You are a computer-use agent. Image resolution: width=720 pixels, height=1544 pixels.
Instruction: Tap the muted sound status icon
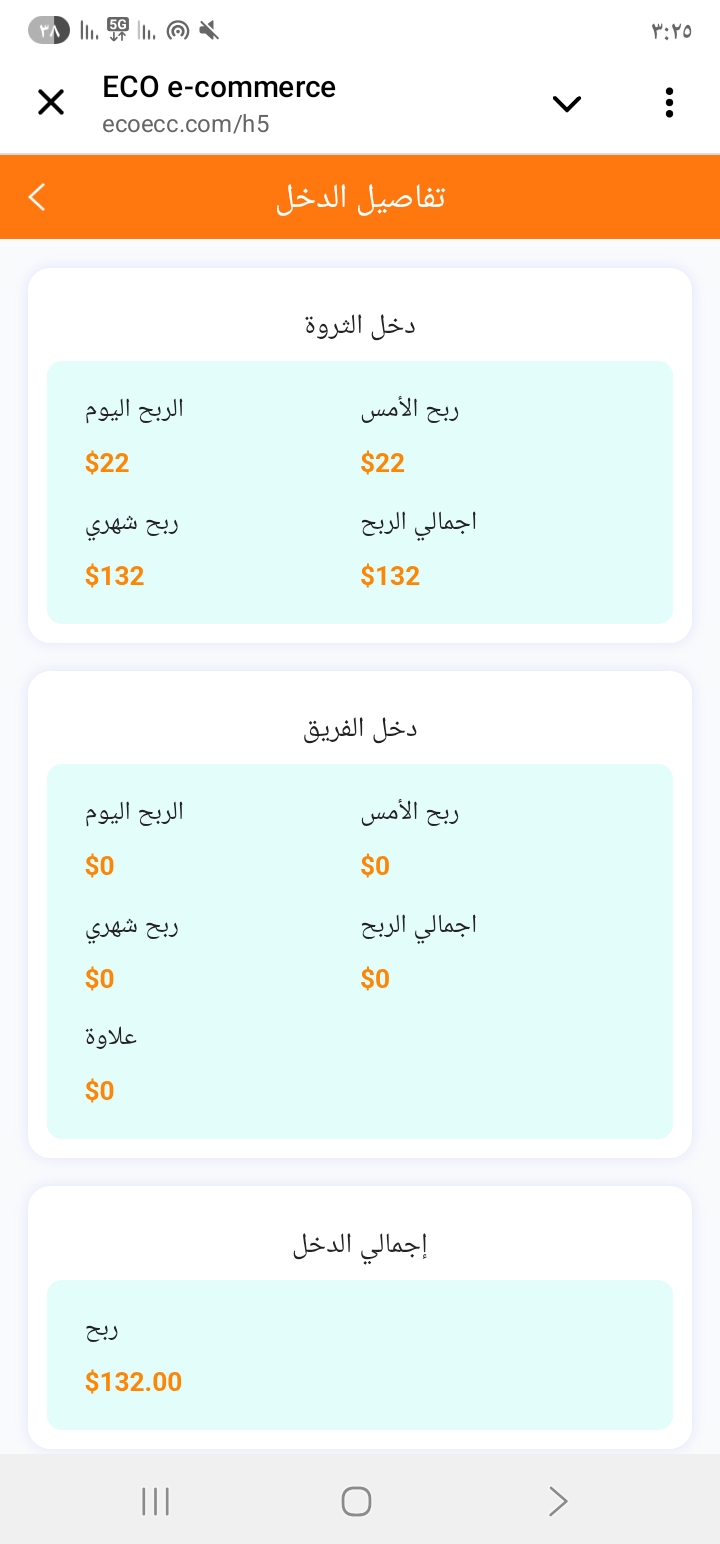pos(208,31)
